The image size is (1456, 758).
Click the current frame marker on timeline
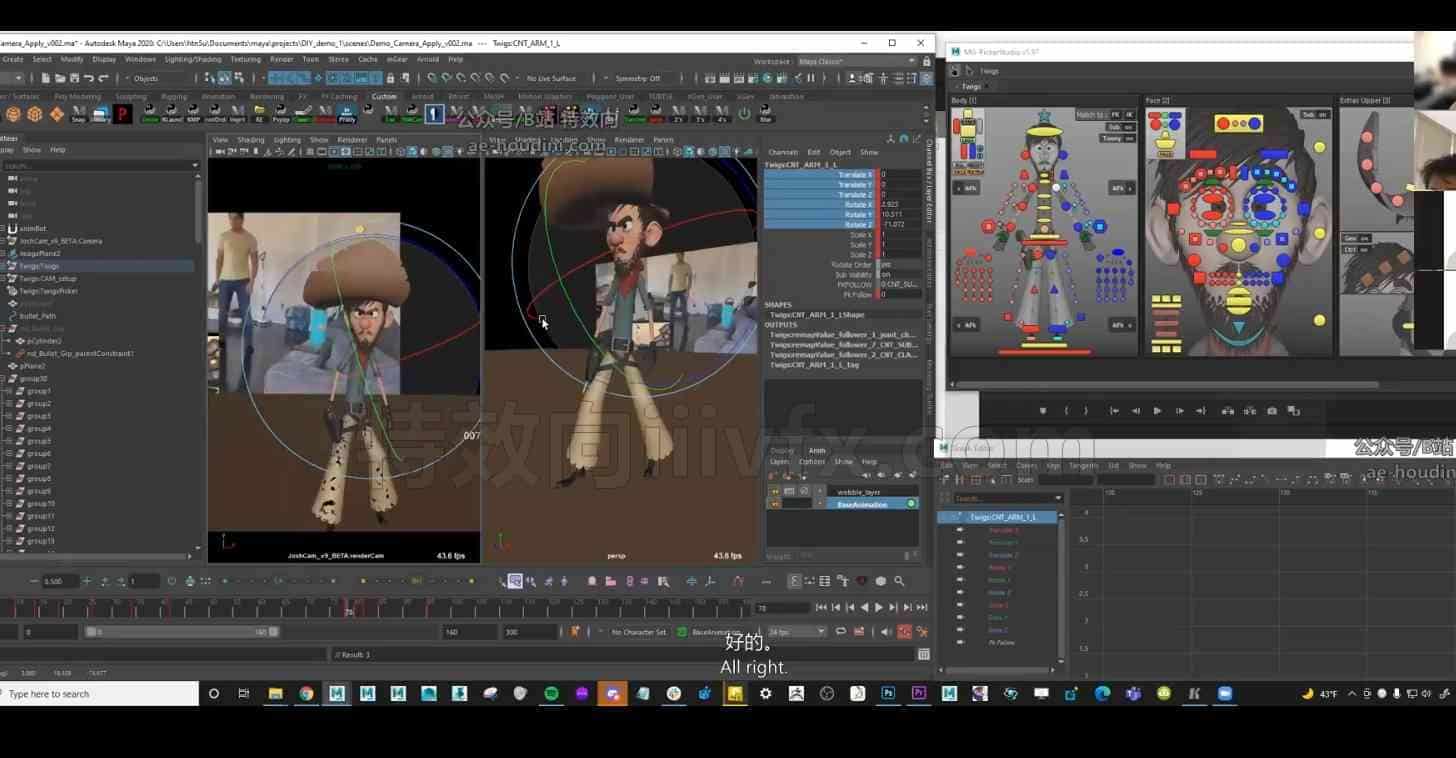coord(349,607)
